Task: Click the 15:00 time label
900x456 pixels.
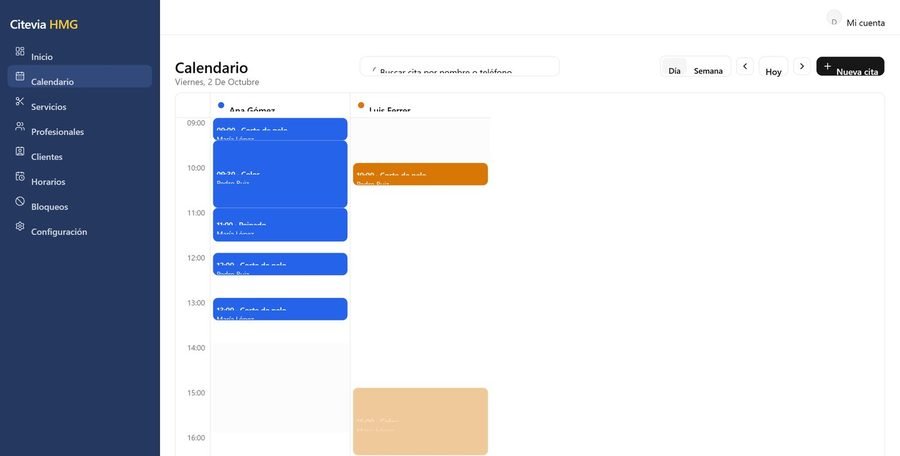Action: 196,393
